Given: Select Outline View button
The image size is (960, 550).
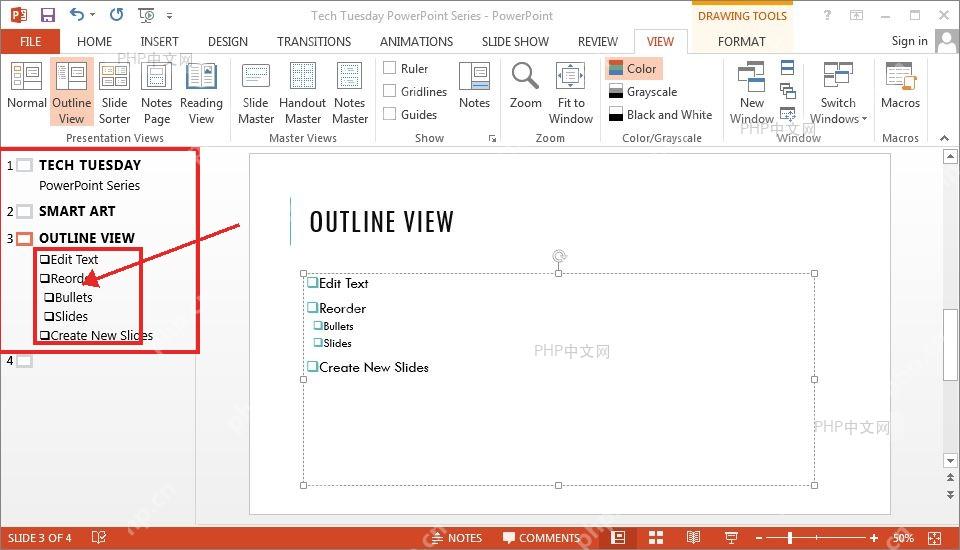Looking at the screenshot, I should tap(72, 92).
